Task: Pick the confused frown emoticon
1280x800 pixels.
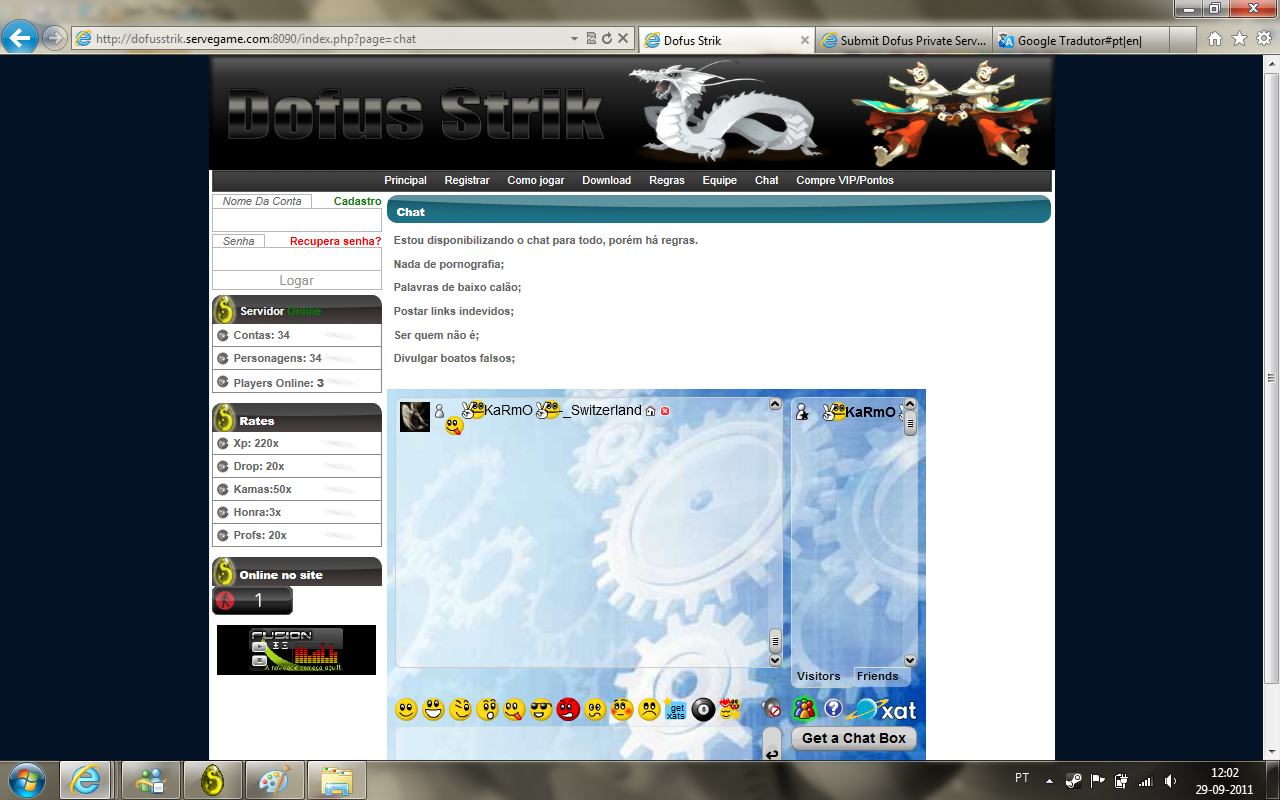Action: click(595, 710)
